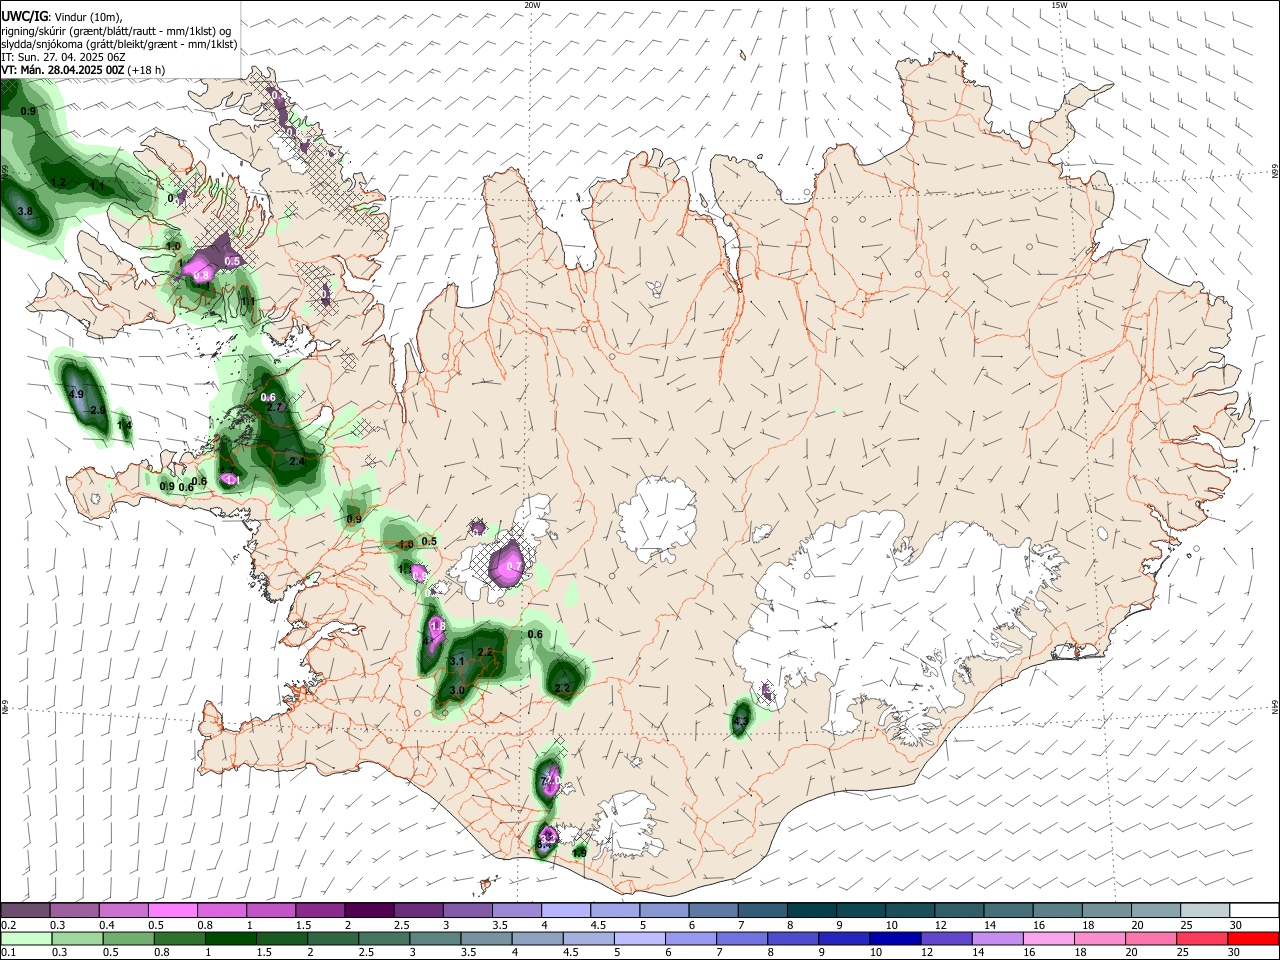Click the legend line 'slydda/snjókoma (grátt/bleikt/grænt - mm/1klst)'

(x=119, y=44)
